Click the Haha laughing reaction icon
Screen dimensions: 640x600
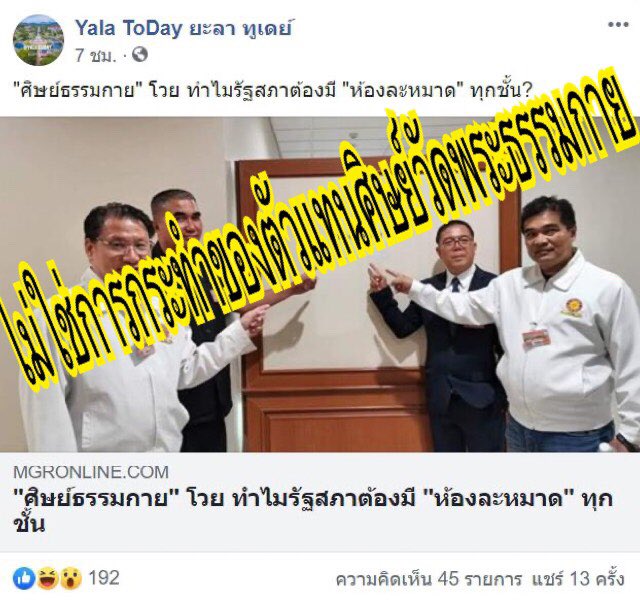click(x=48, y=578)
